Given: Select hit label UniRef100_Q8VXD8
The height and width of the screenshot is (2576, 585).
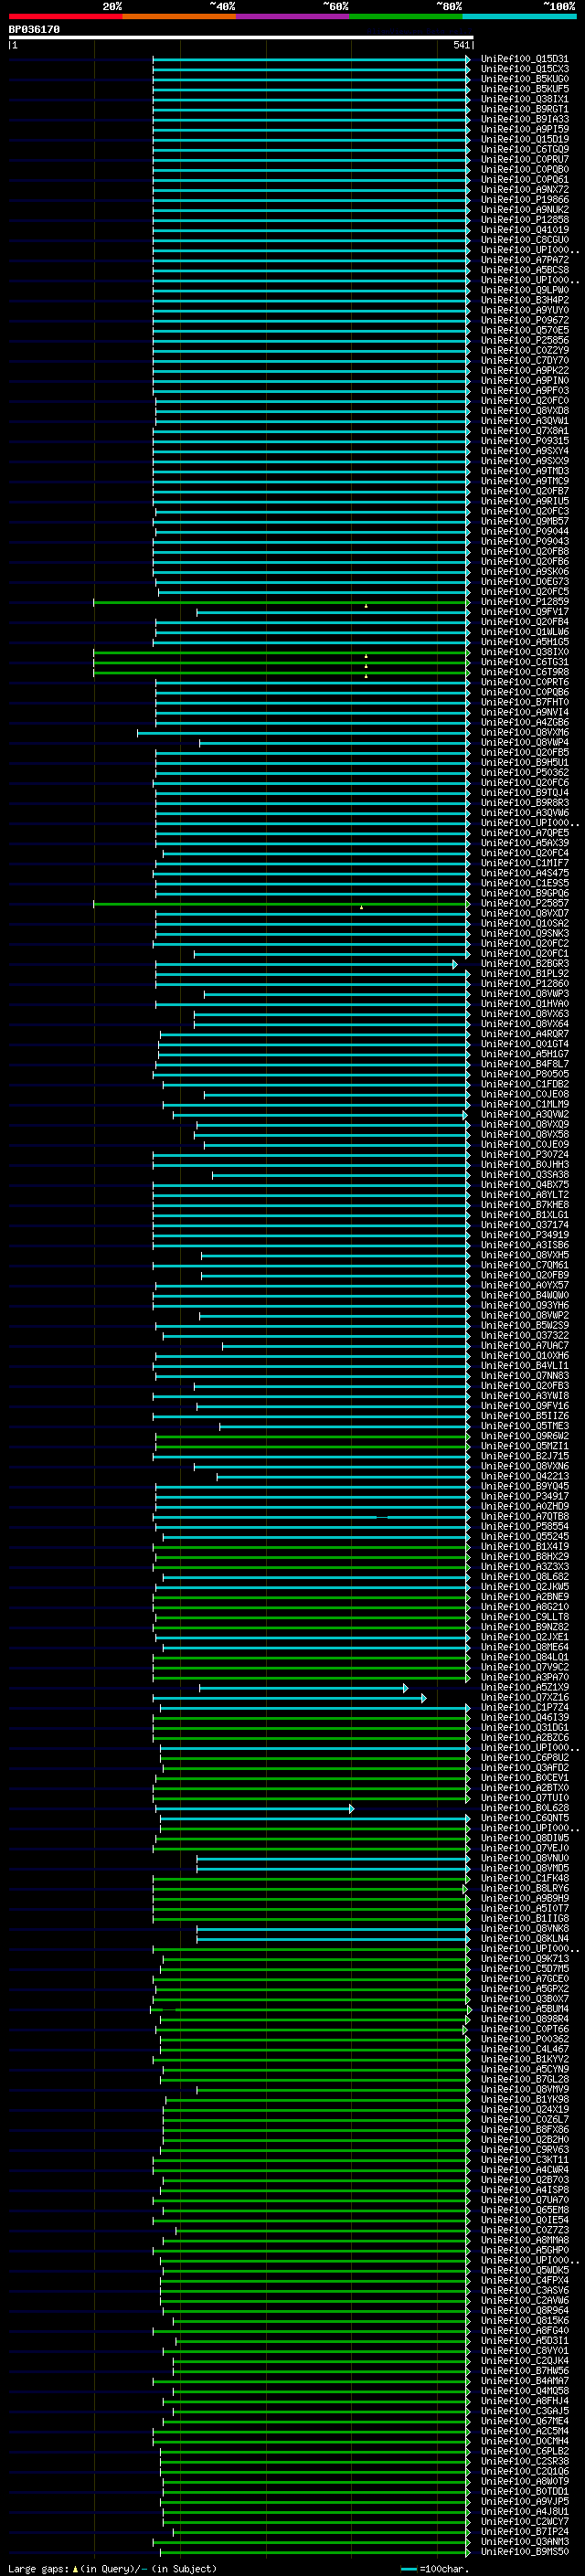Looking at the screenshot, I should 524,411.
